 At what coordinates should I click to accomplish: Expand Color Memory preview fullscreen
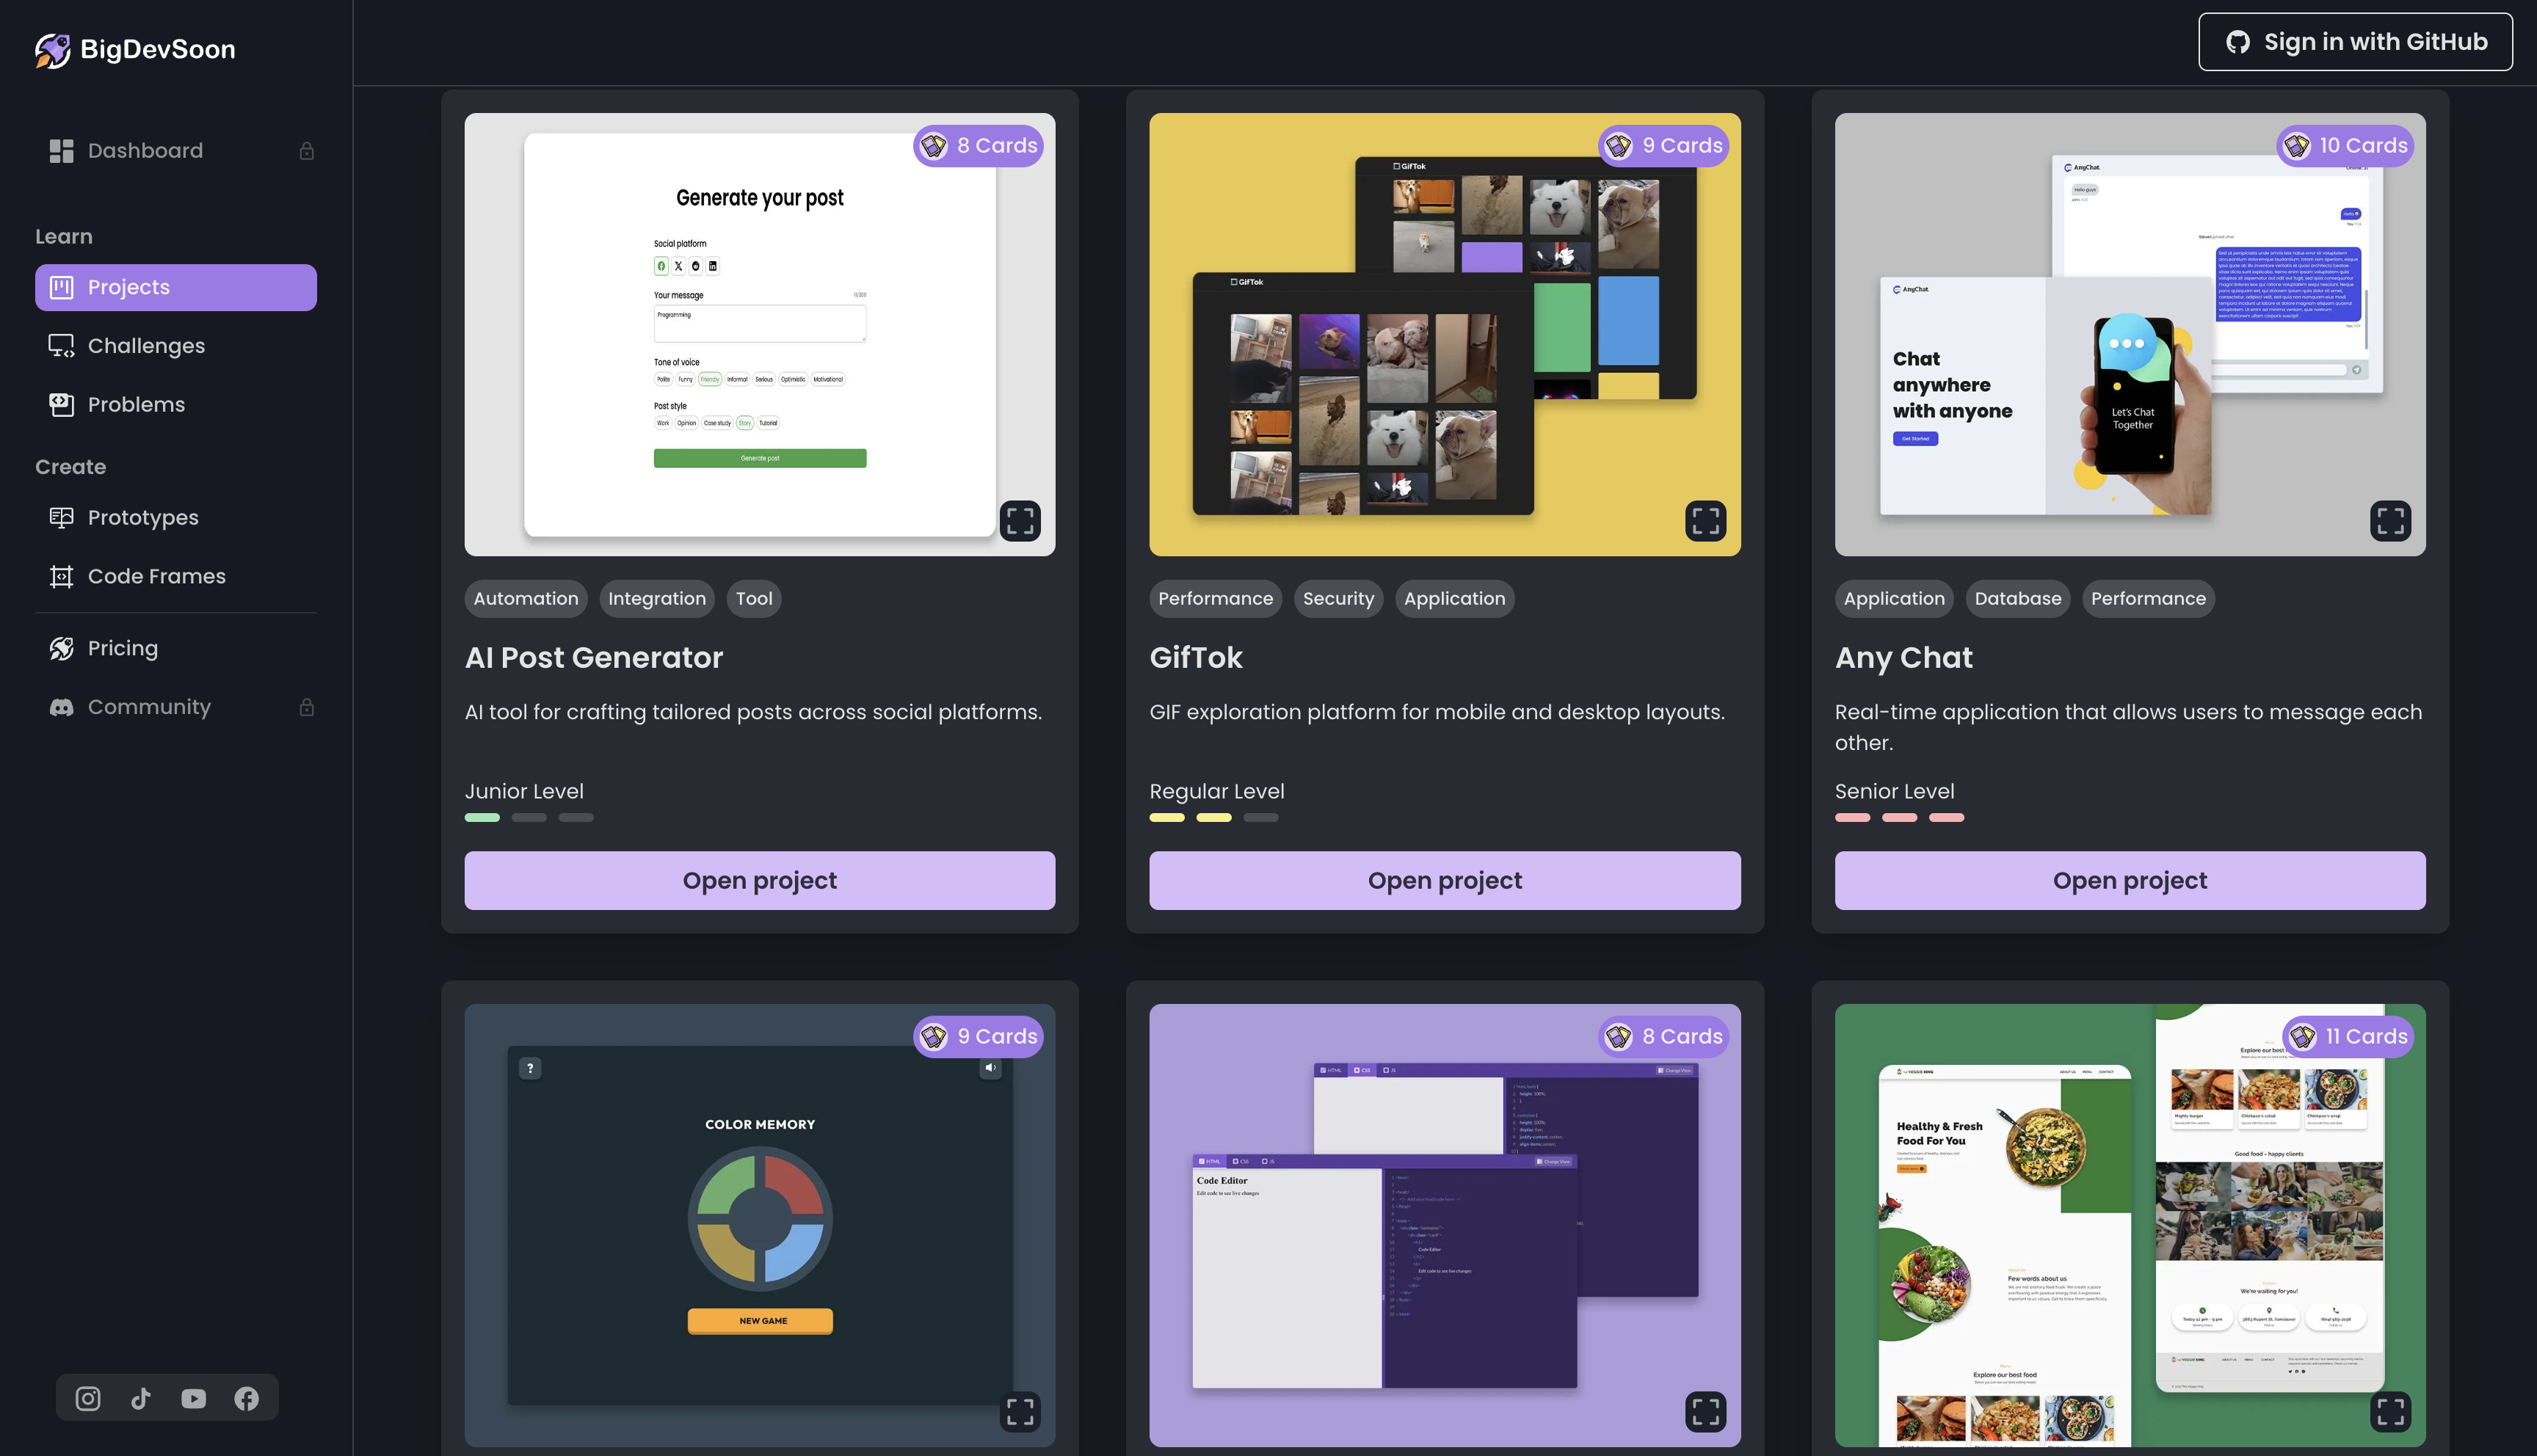pyautogui.click(x=1020, y=1412)
